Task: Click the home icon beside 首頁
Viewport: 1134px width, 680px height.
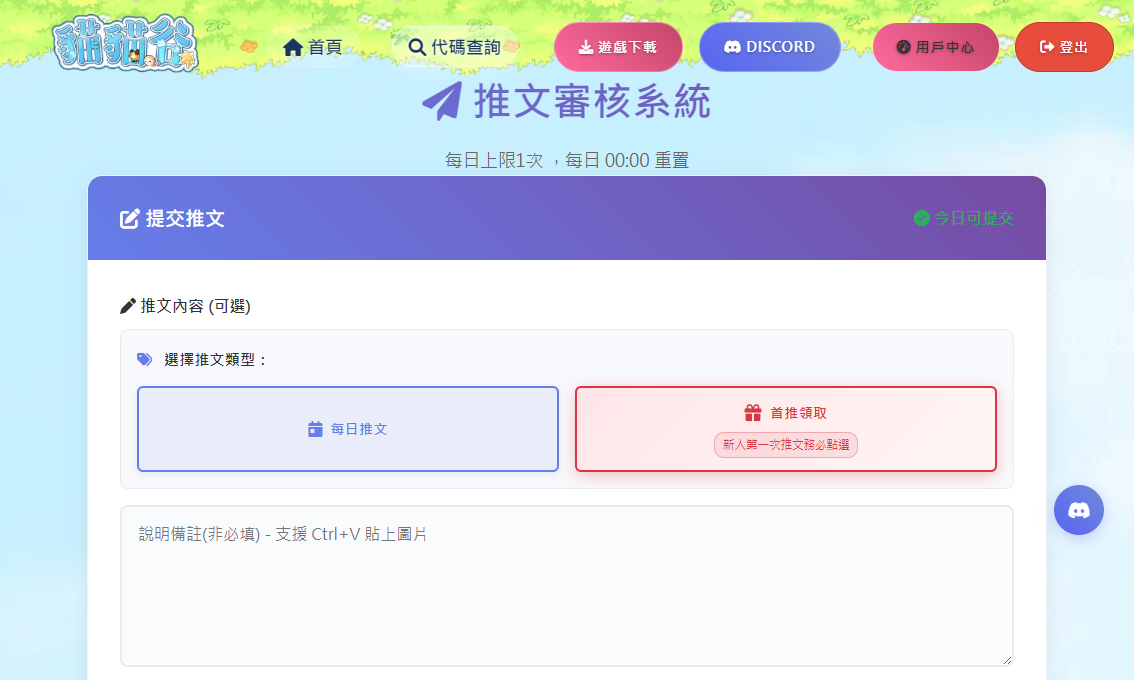Action: click(291, 45)
